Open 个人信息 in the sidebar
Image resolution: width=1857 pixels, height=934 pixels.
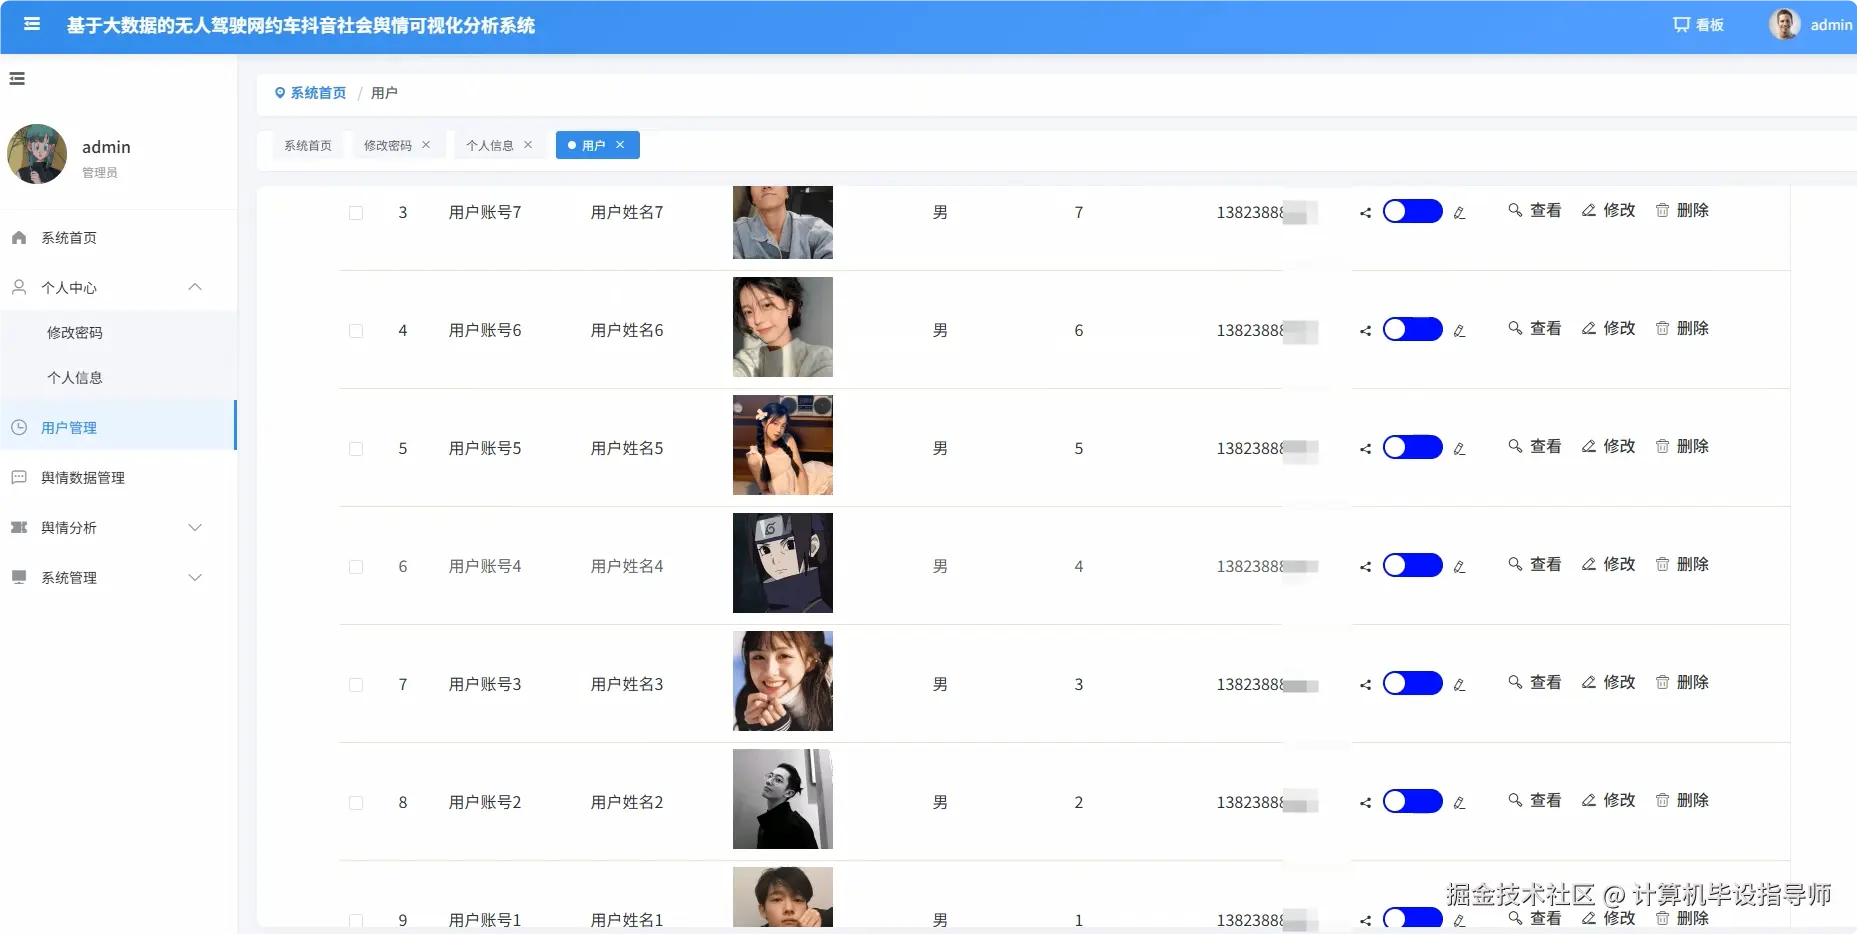(118, 378)
